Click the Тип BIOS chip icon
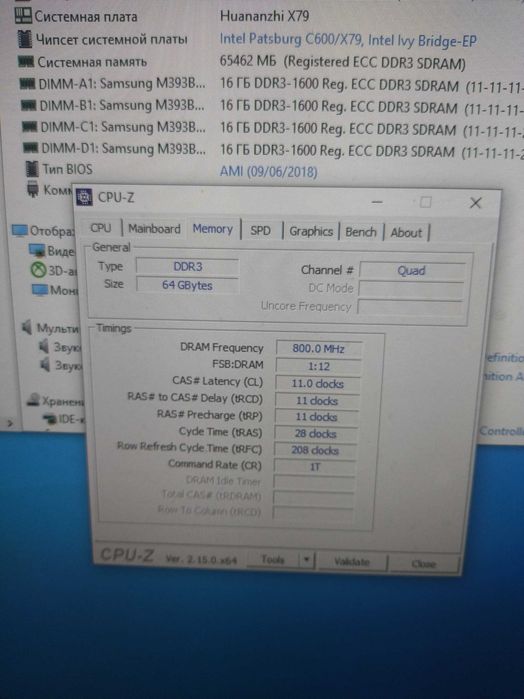Image resolution: width=524 pixels, height=699 pixels. (32, 169)
